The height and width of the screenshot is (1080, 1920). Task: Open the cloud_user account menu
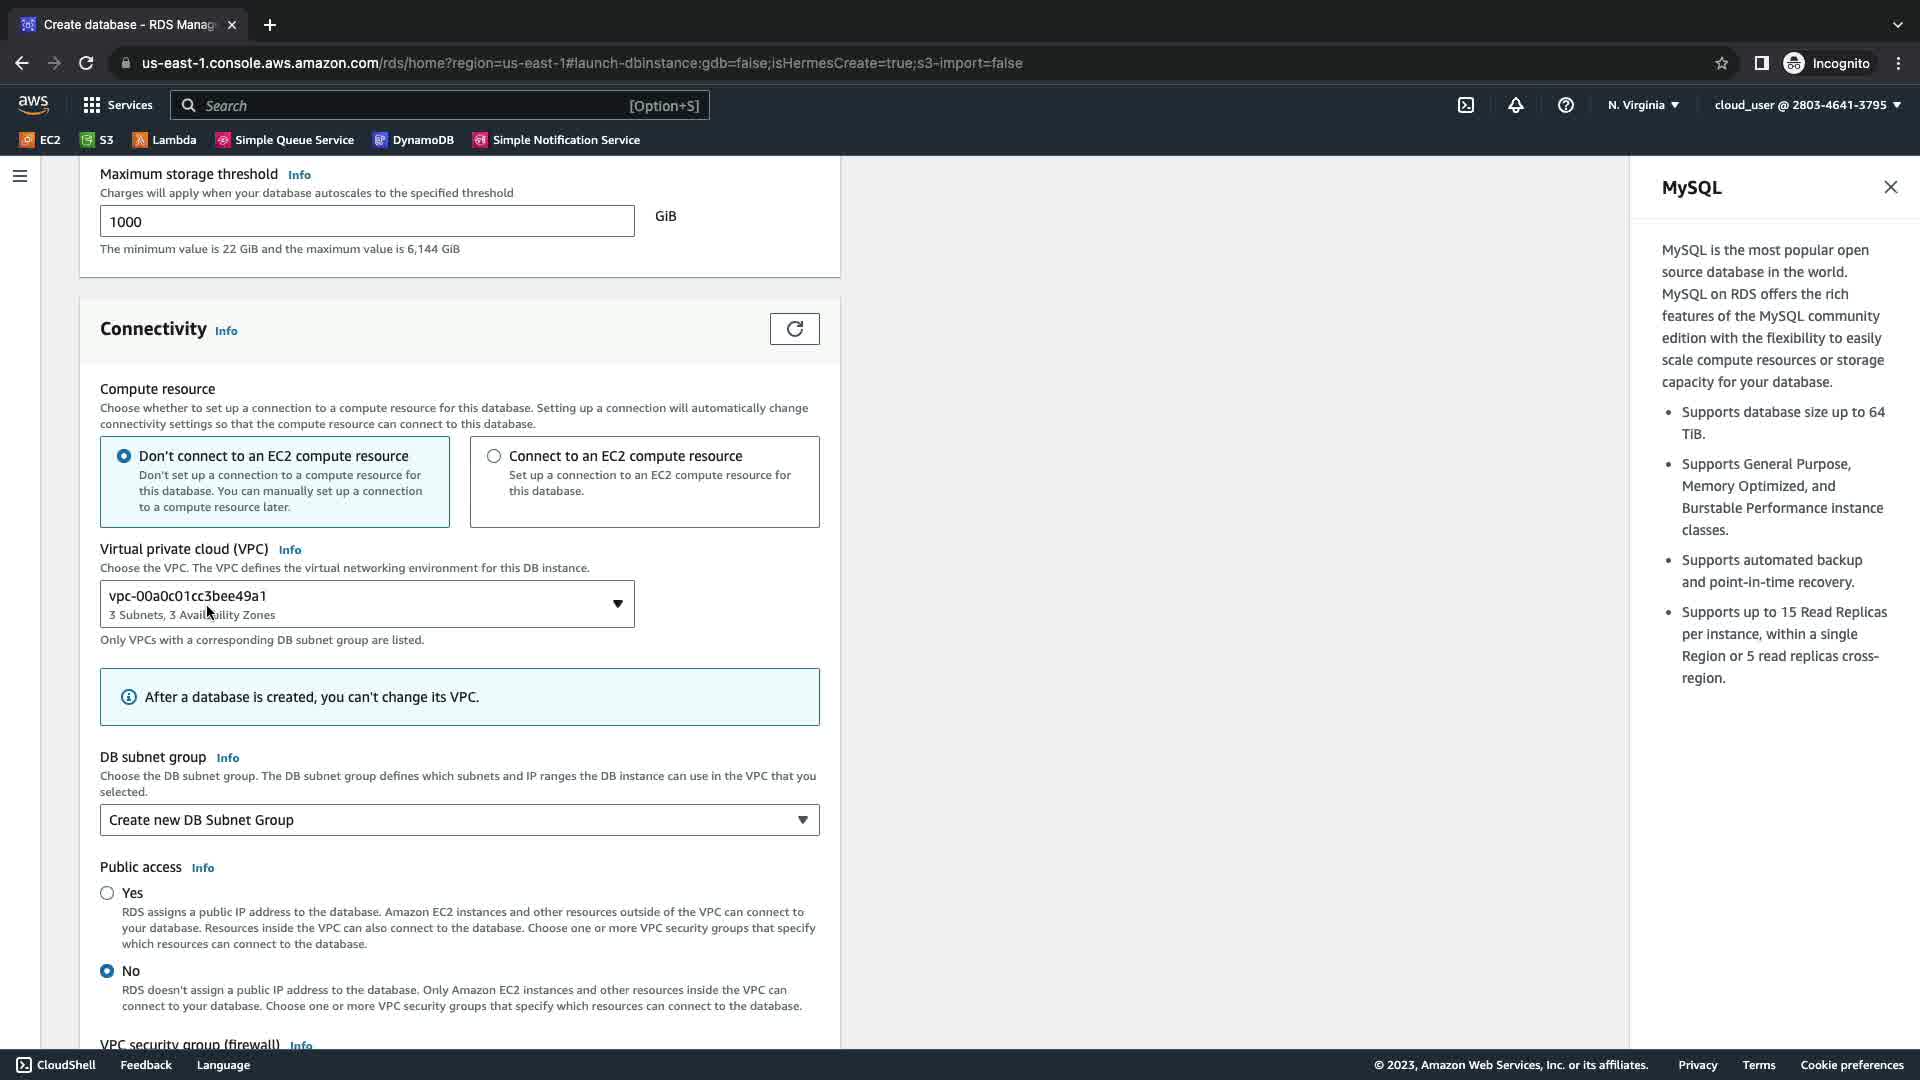pyautogui.click(x=1806, y=105)
